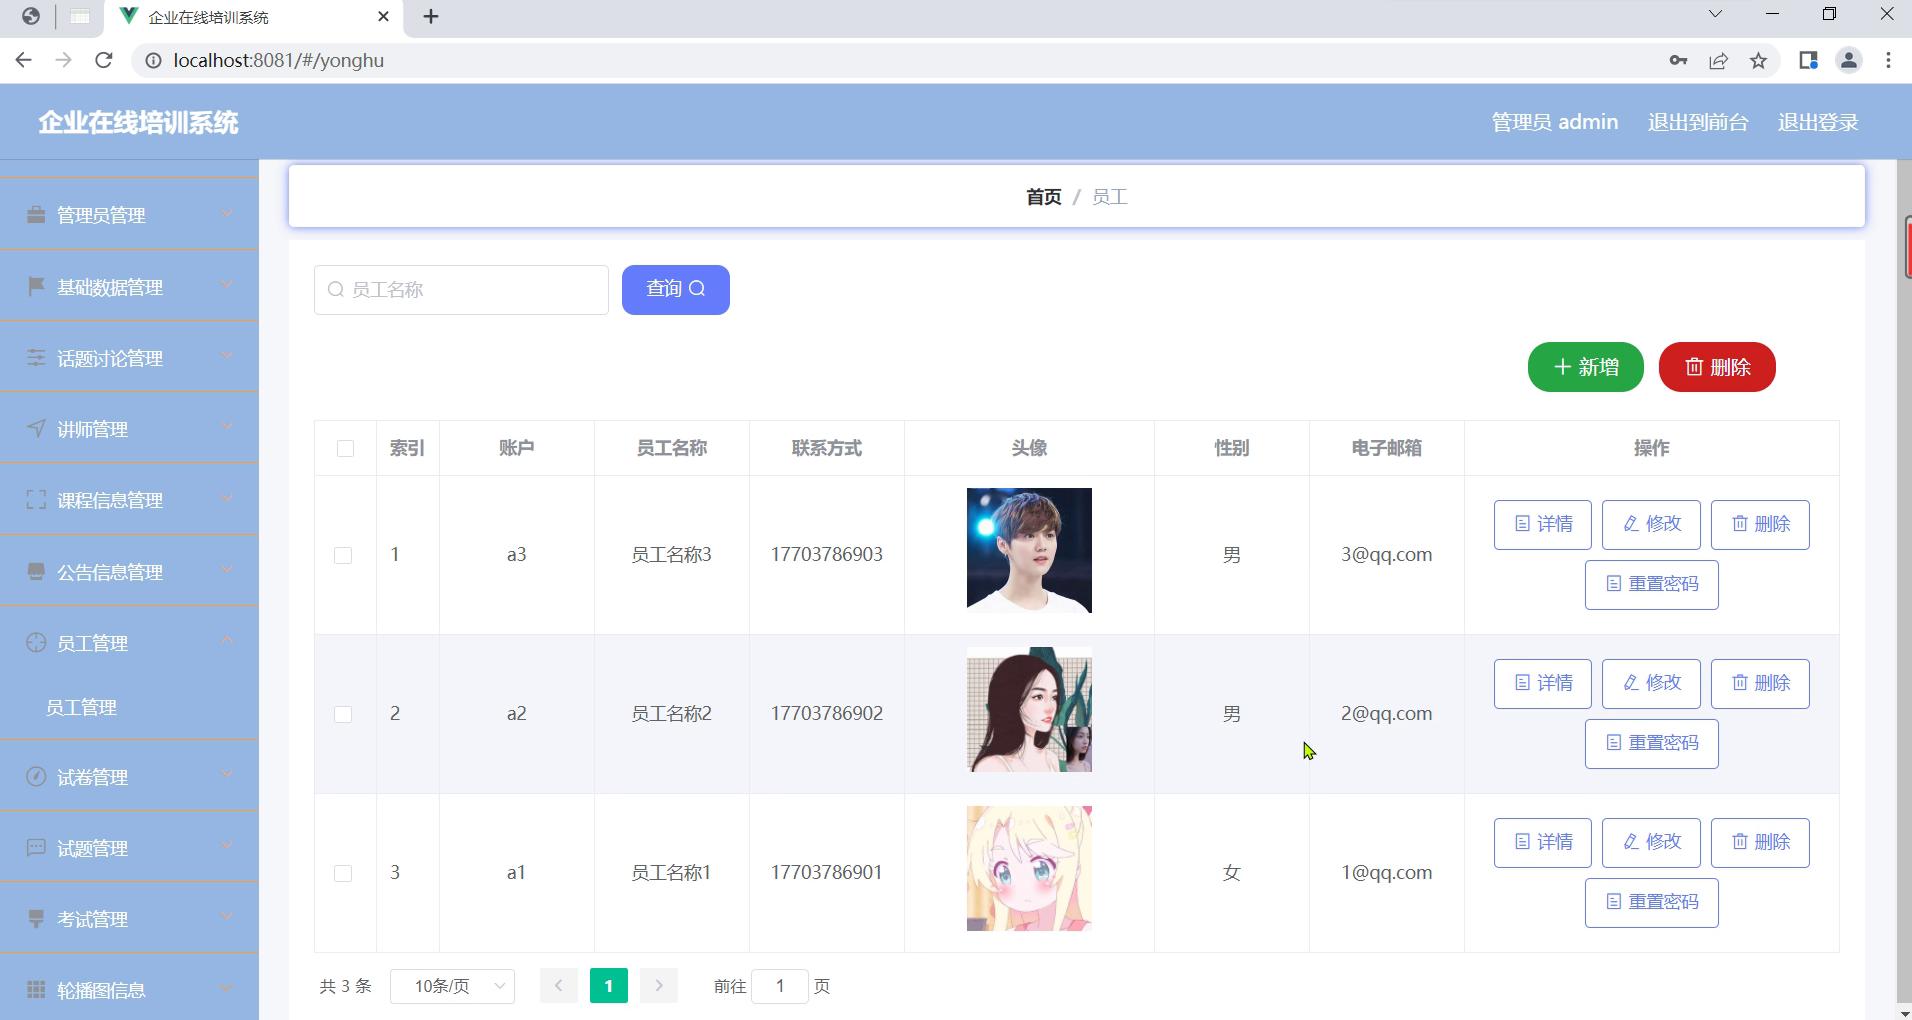Screen dimensions: 1912x1020
Task: Click the 查询 search button
Action: [676, 290]
